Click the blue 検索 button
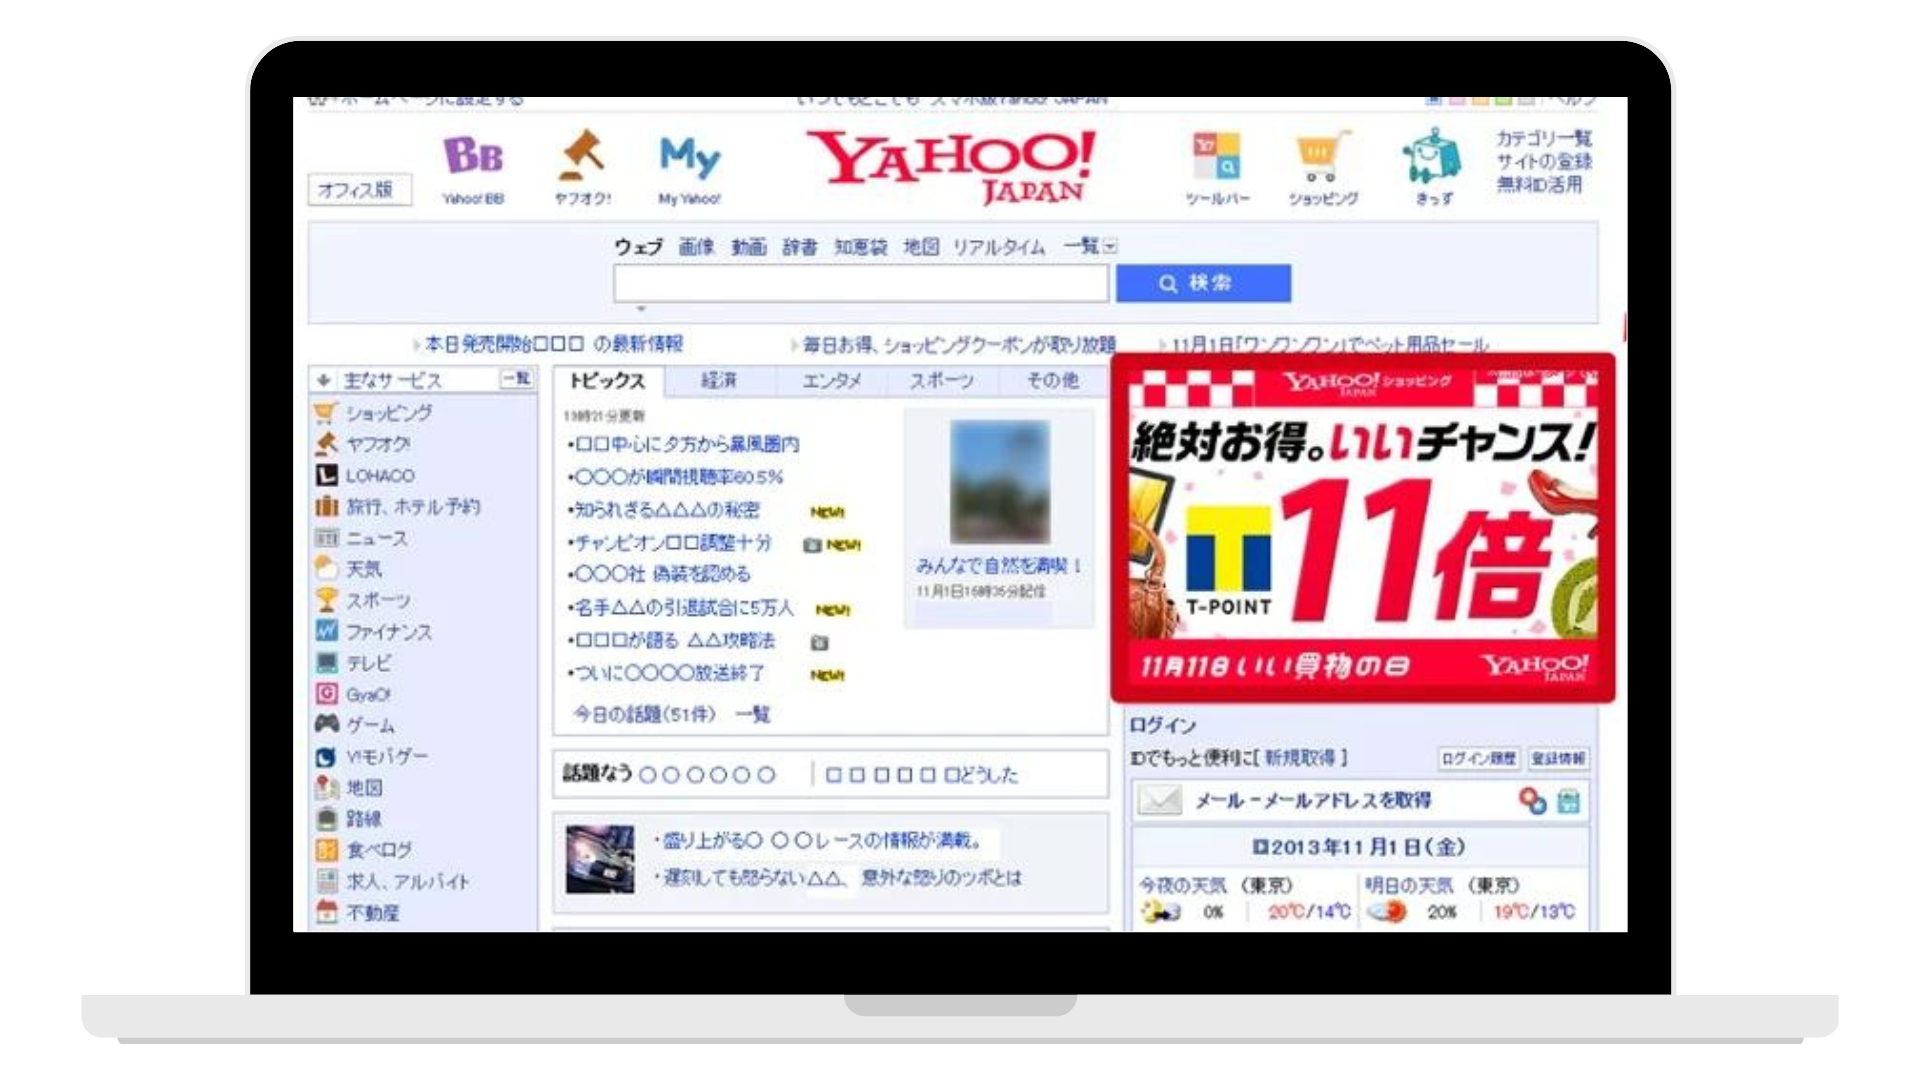This screenshot has height=1080, width=1920. tap(1203, 283)
